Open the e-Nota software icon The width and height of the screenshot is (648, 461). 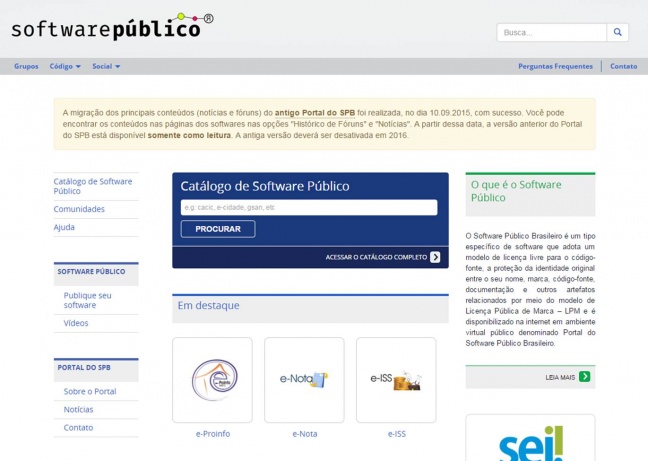[304, 380]
